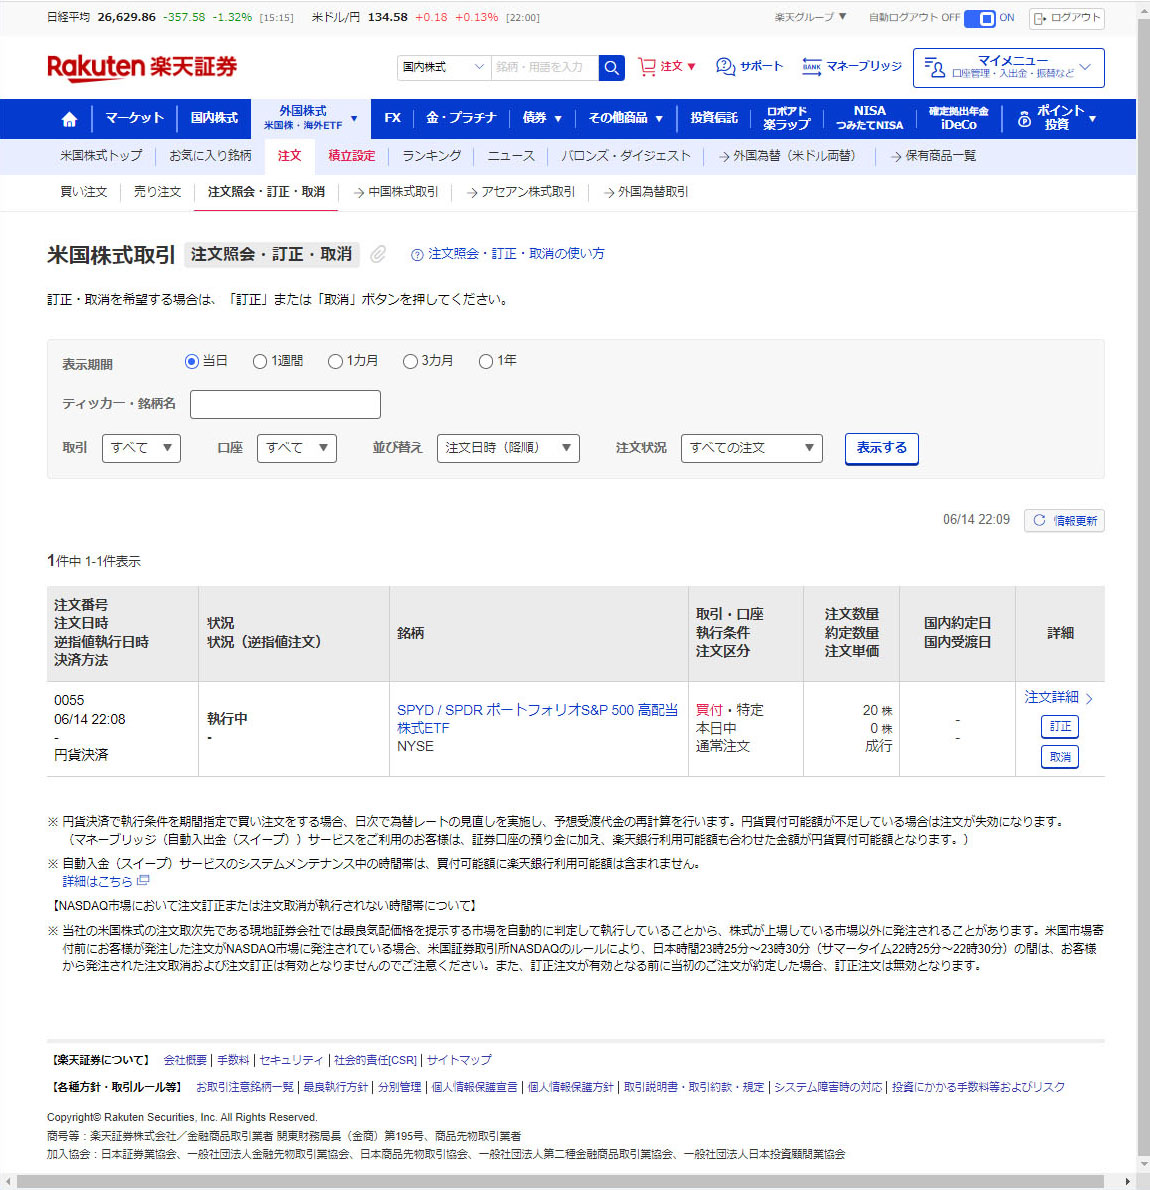Choose the 1年 display period radio
The width and height of the screenshot is (1150, 1190).
[x=486, y=361]
